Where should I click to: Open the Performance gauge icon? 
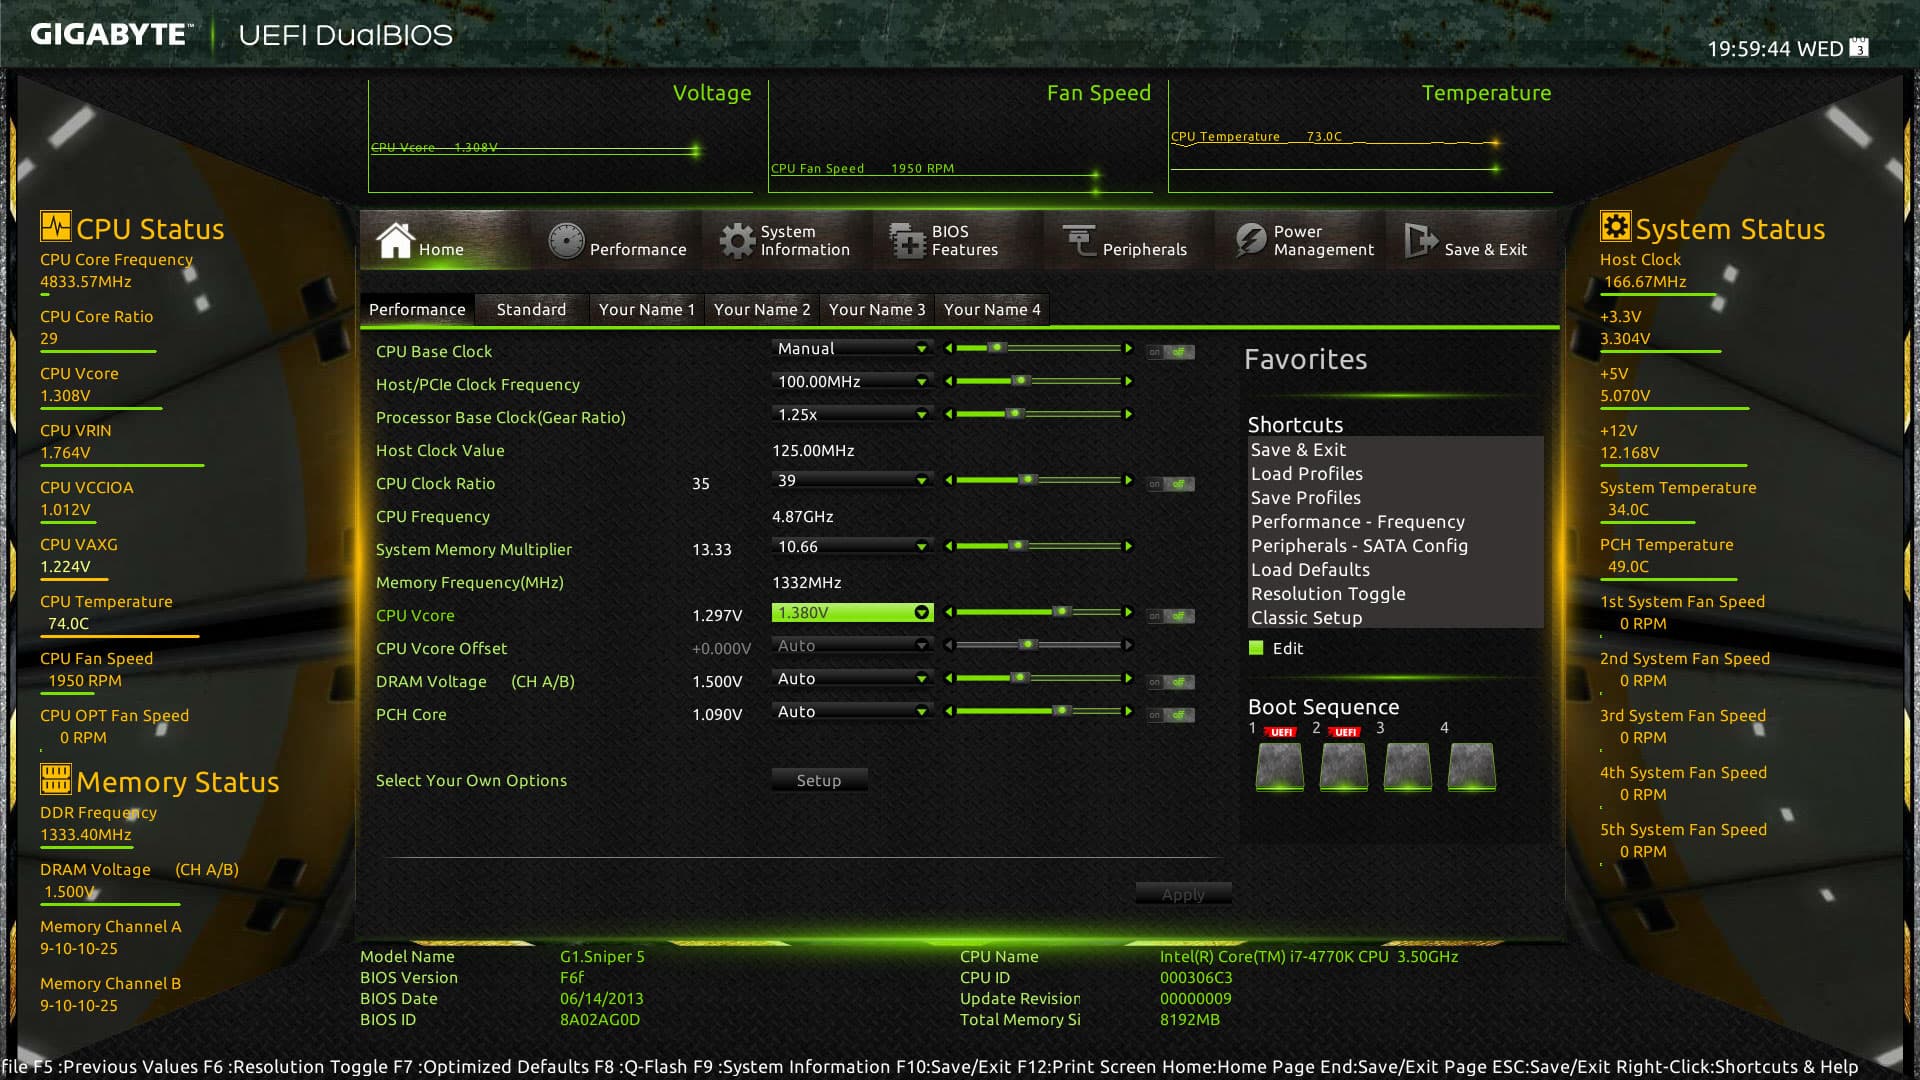[566, 241]
